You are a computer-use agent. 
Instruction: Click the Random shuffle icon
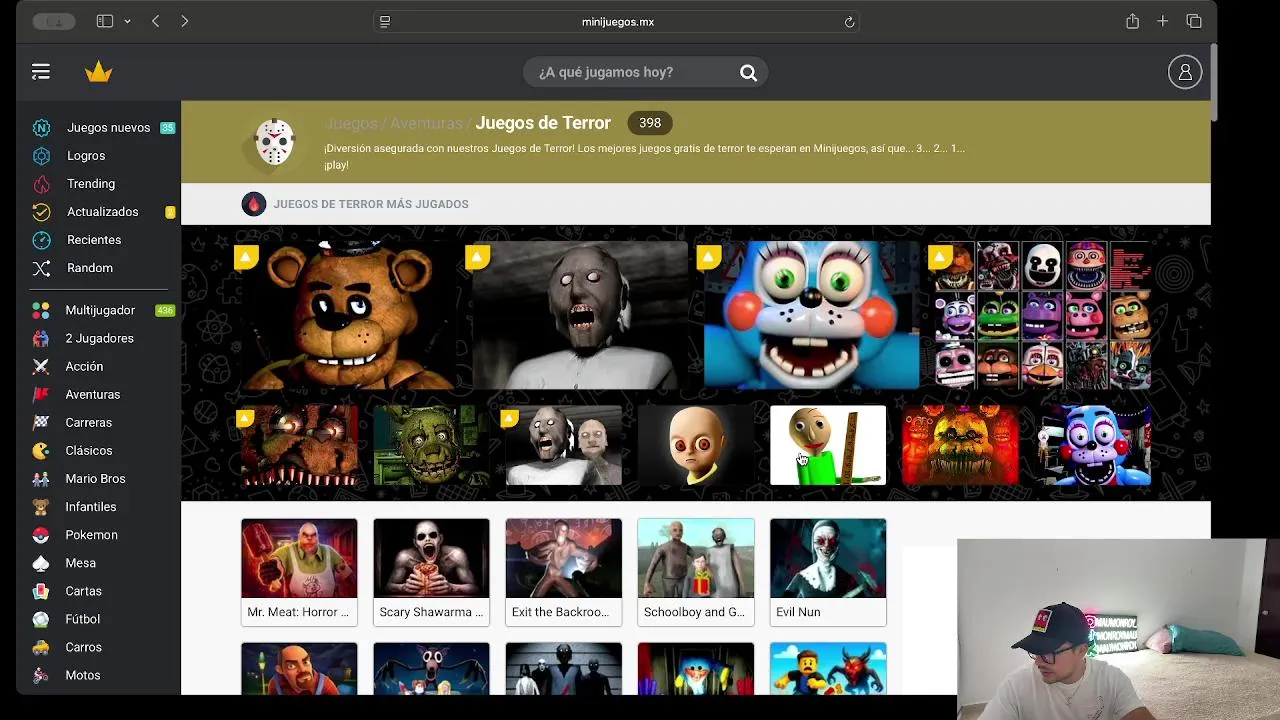pos(41,268)
